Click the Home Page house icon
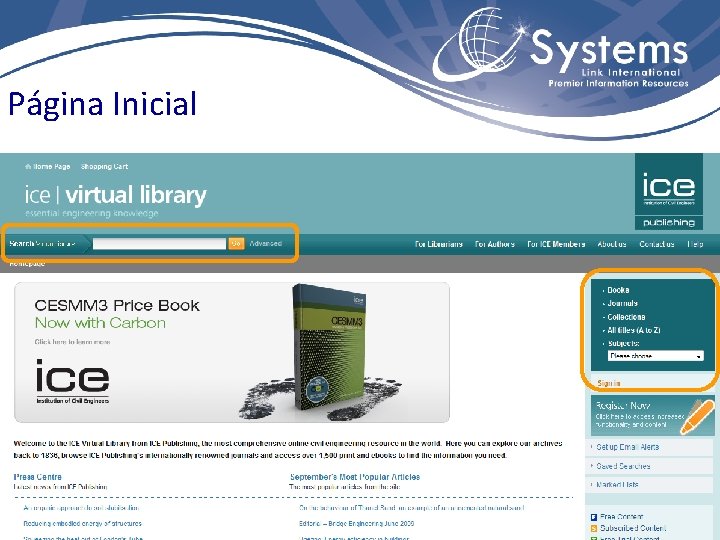This screenshot has height=540, width=720. point(28,166)
